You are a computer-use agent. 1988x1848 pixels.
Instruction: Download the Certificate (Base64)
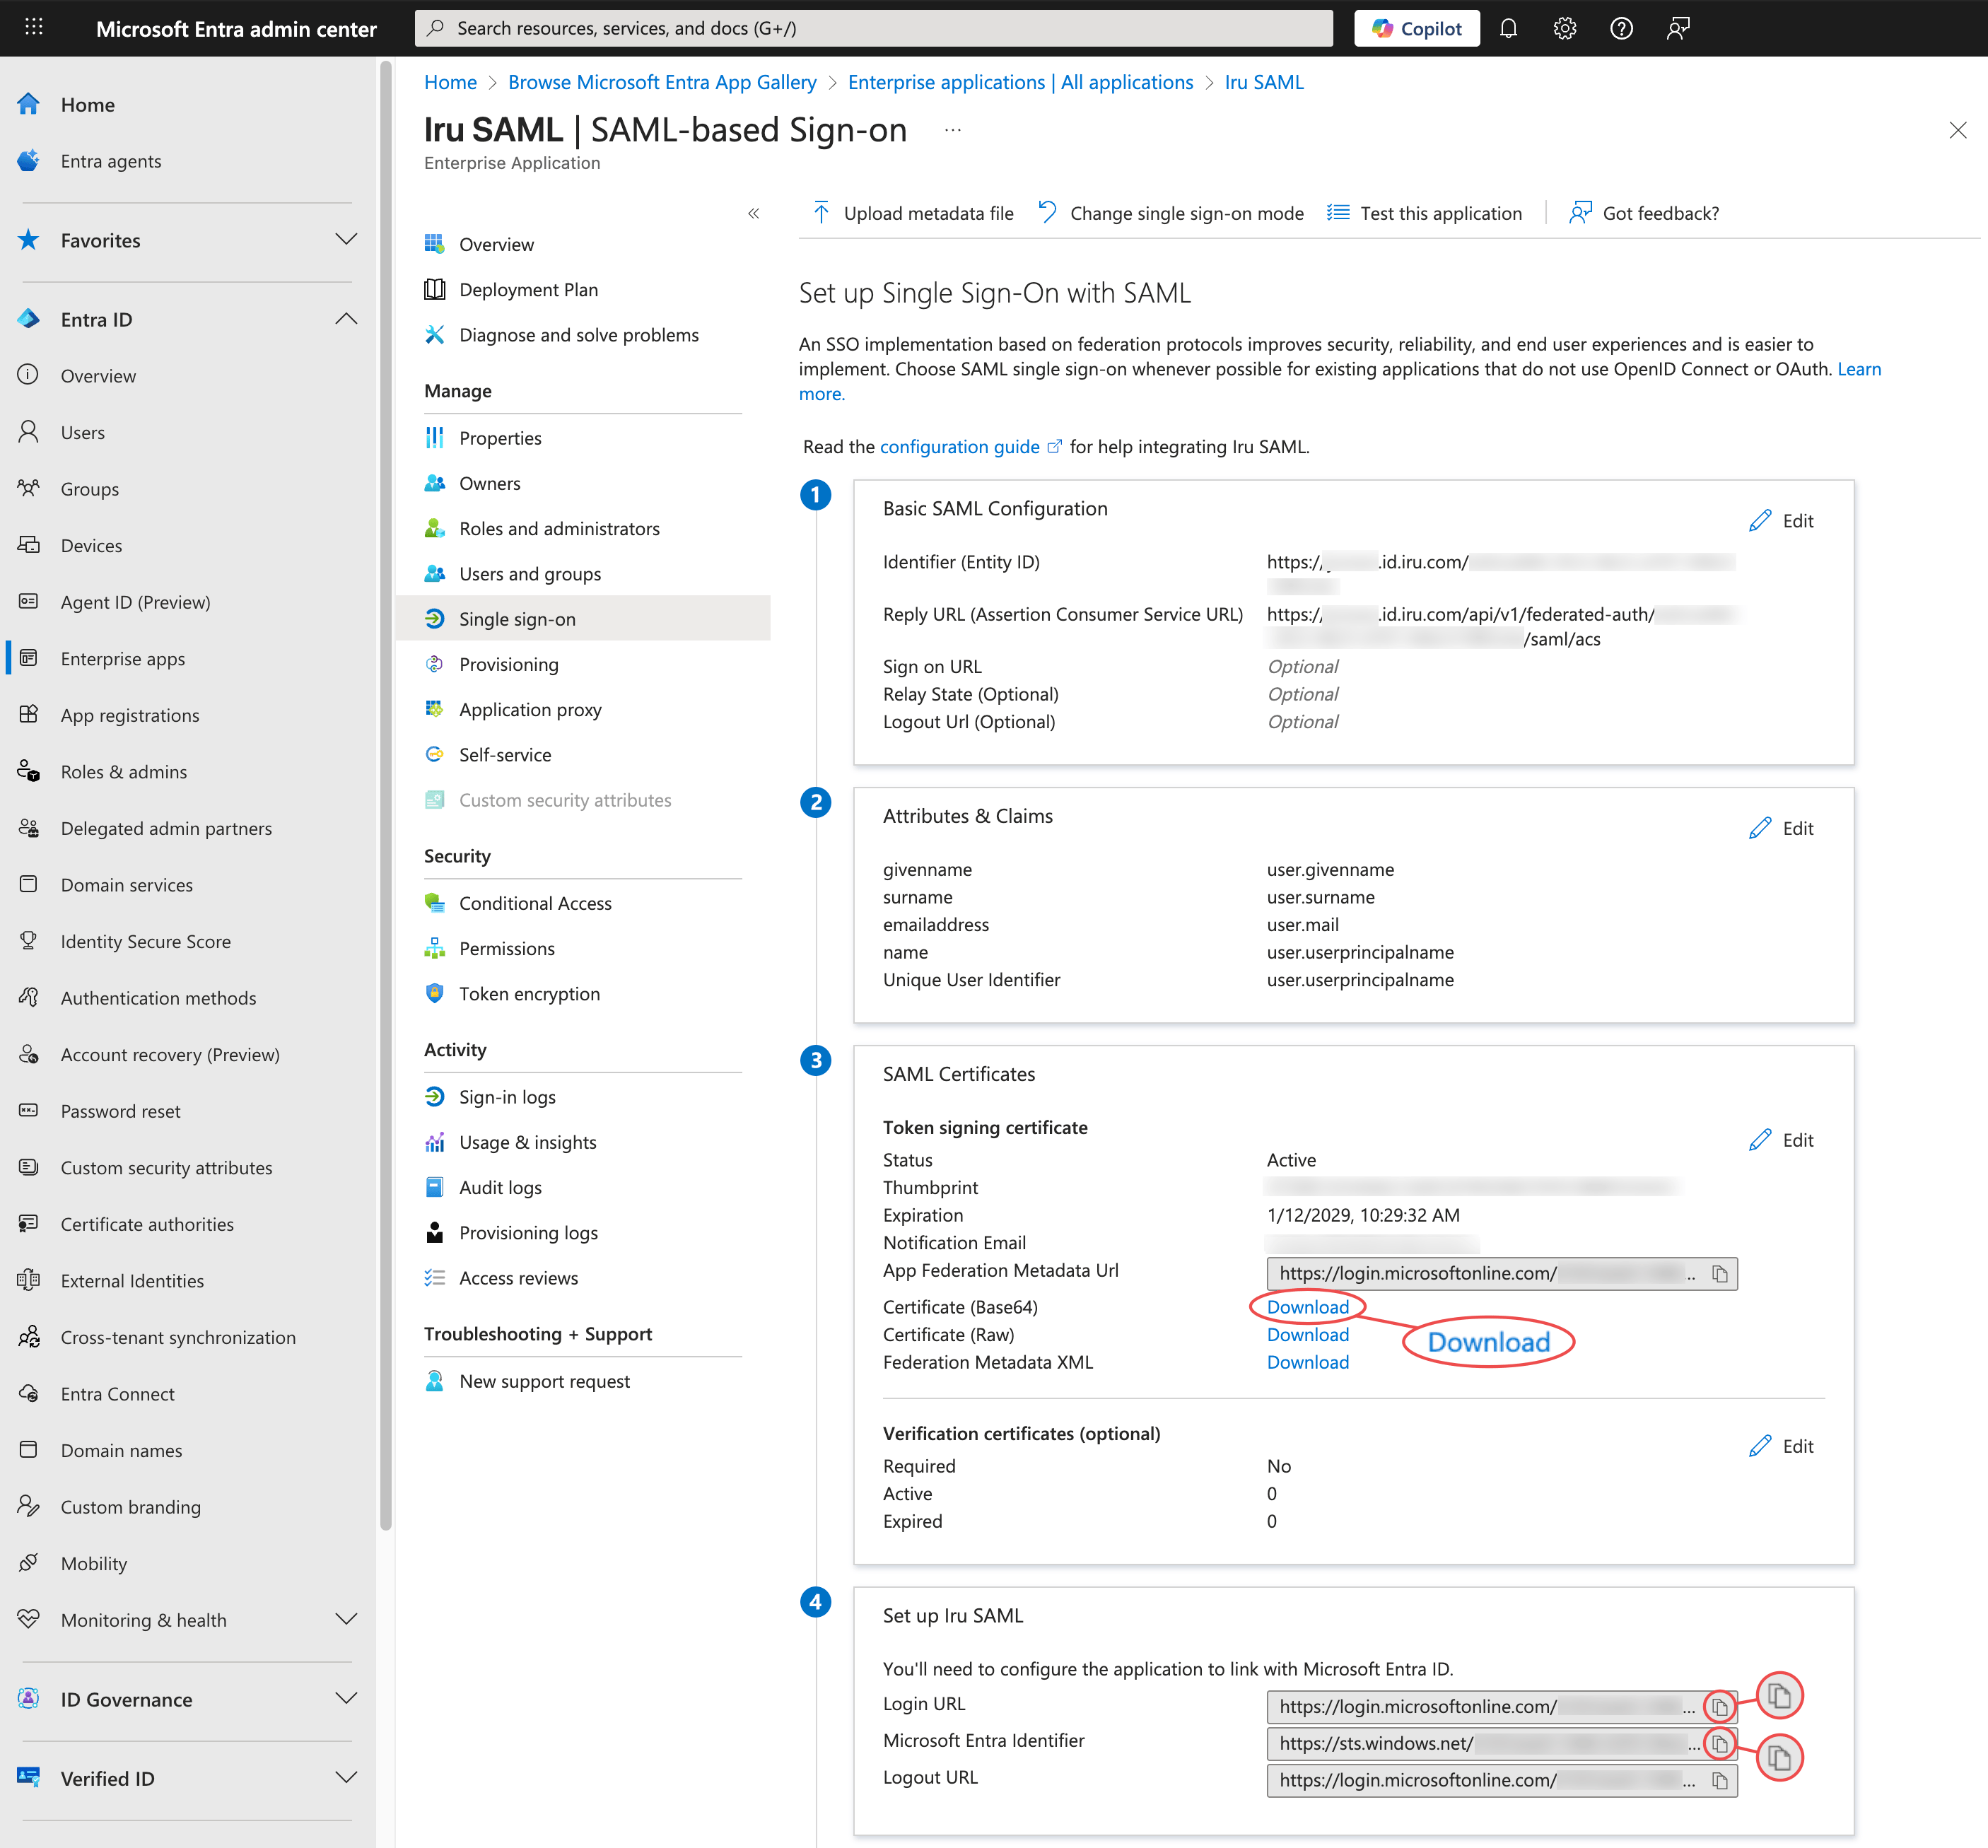click(1307, 1307)
